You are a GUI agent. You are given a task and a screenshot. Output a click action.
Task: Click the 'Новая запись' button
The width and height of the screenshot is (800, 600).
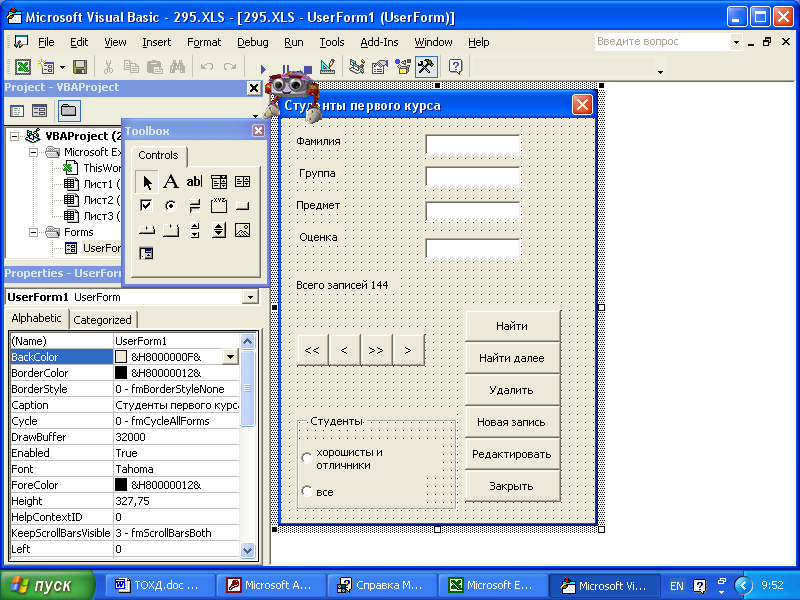click(512, 422)
